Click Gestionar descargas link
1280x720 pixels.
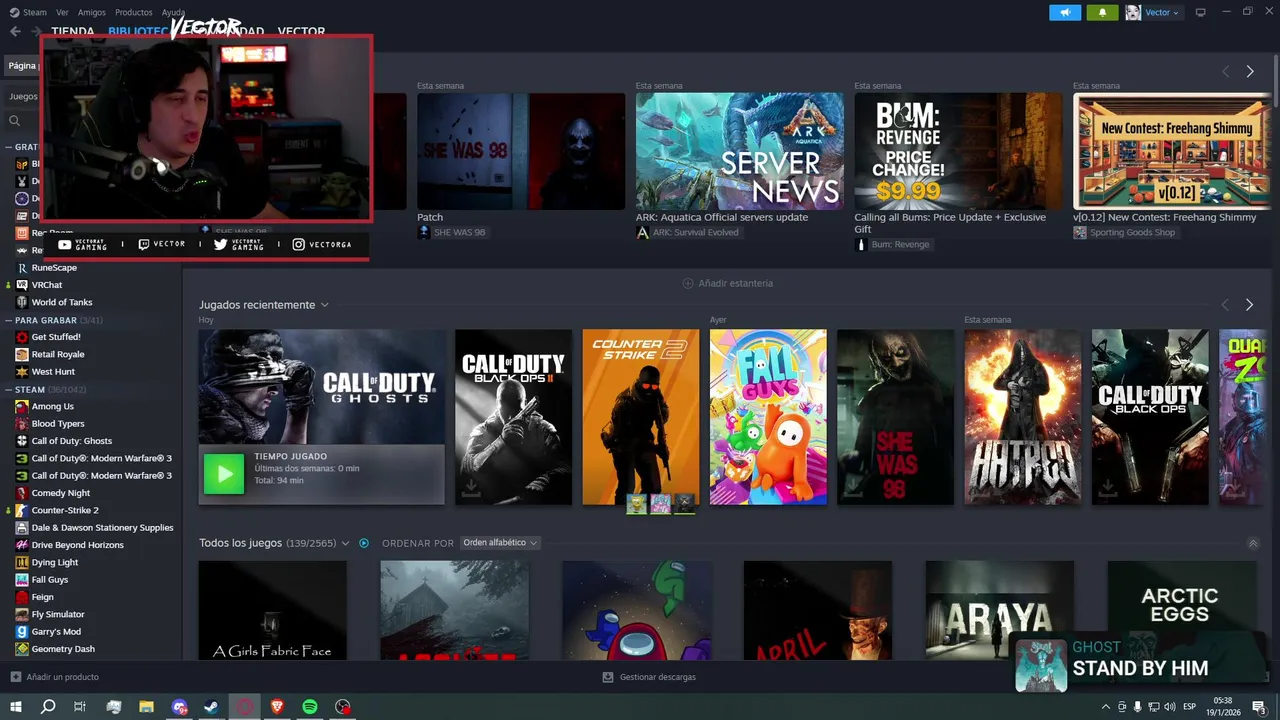[x=657, y=677]
